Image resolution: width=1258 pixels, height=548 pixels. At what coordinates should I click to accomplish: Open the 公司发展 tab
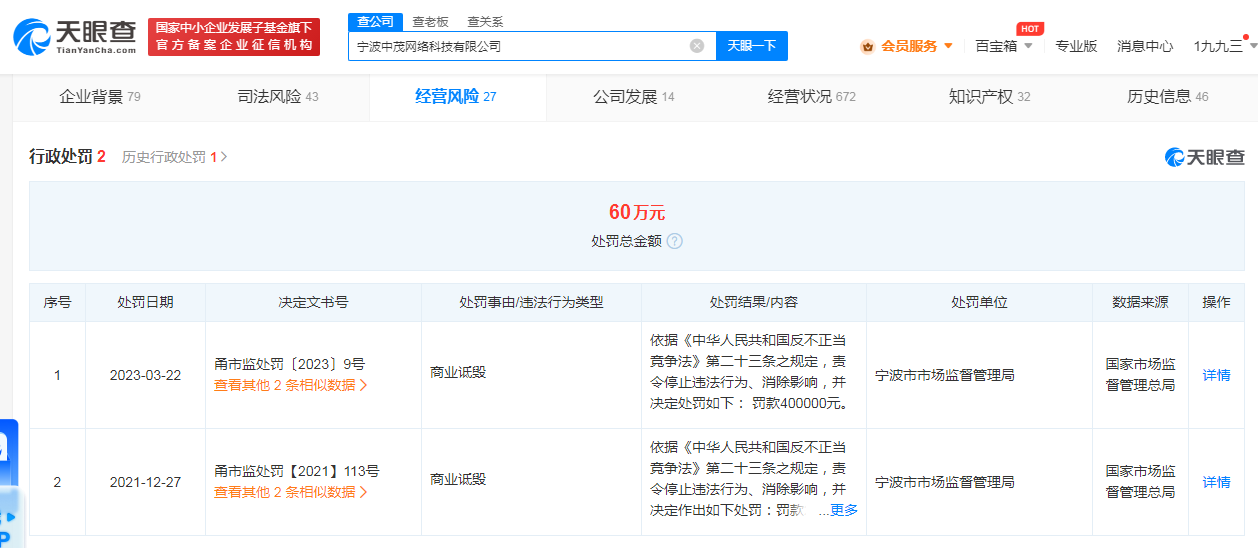point(634,97)
